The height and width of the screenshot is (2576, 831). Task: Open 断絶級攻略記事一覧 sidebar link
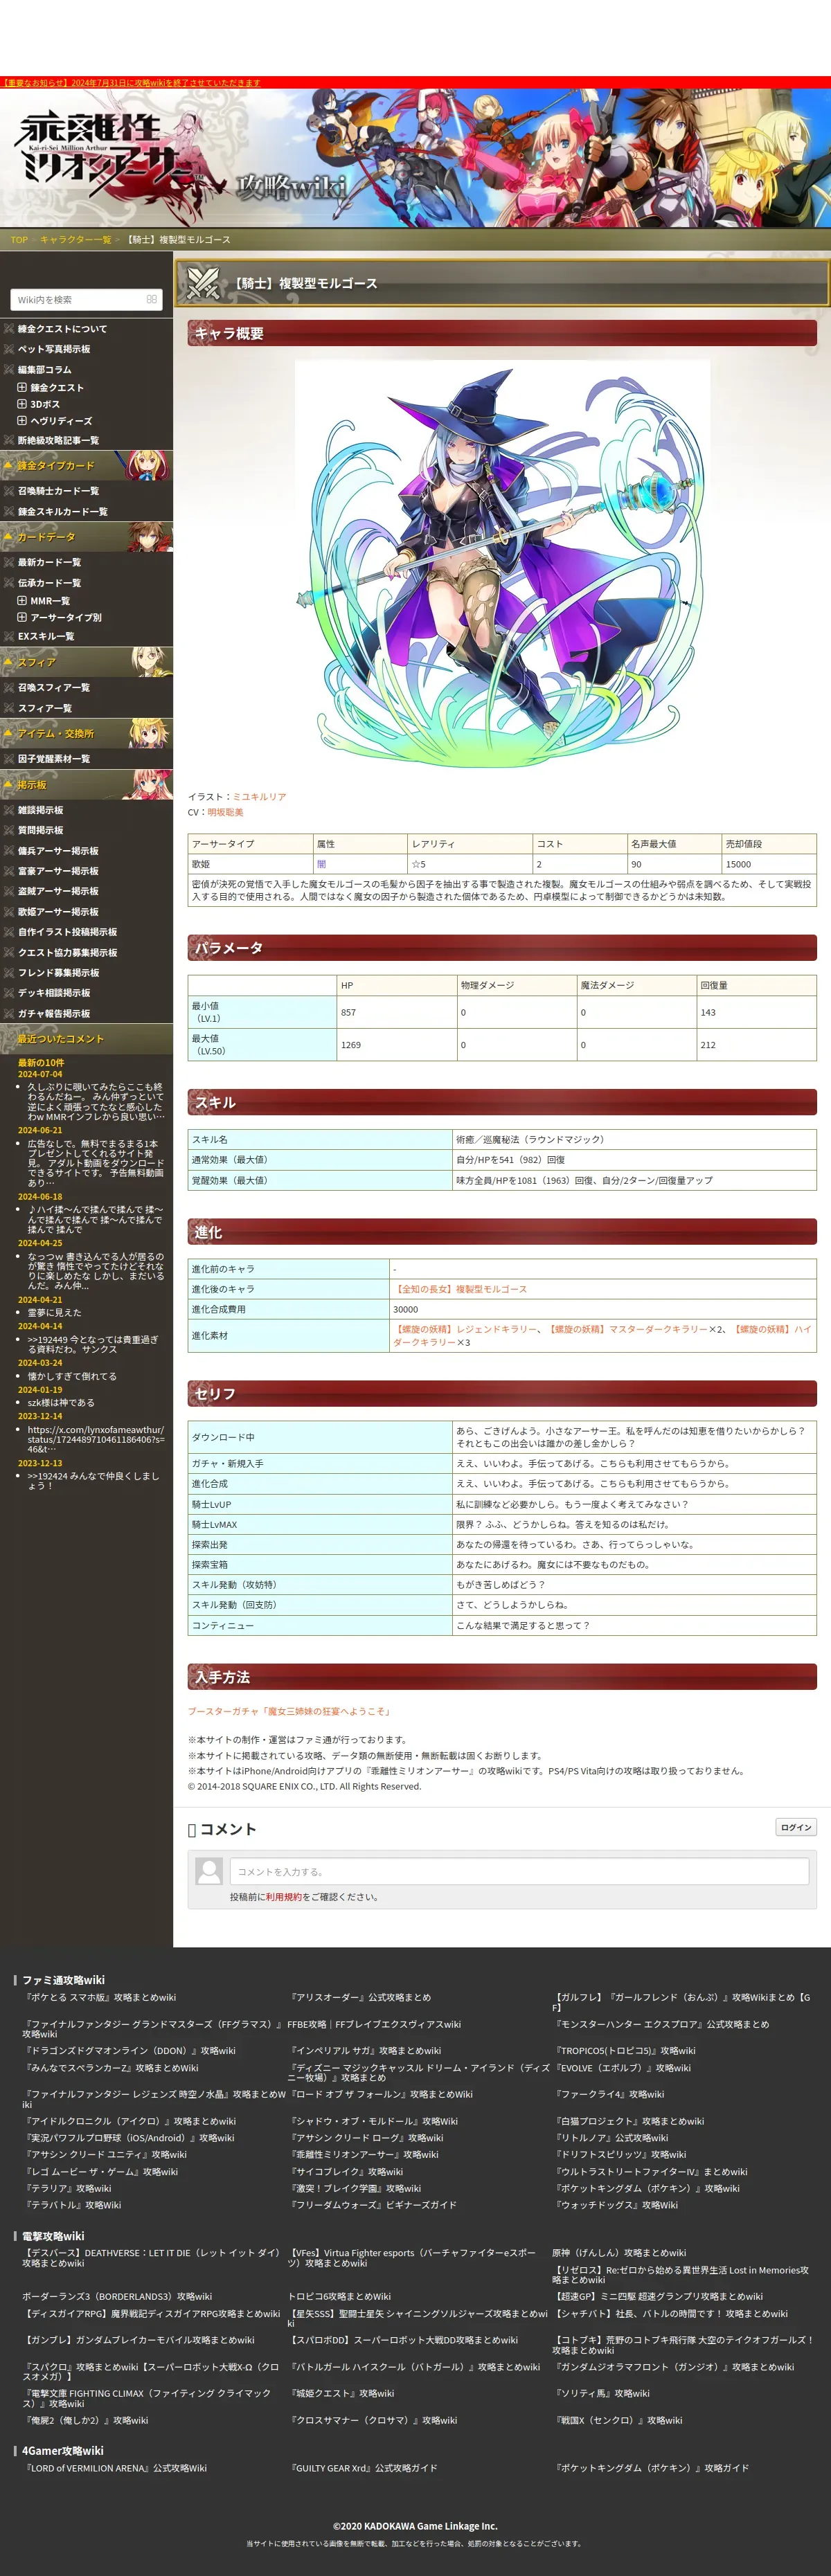[58, 440]
